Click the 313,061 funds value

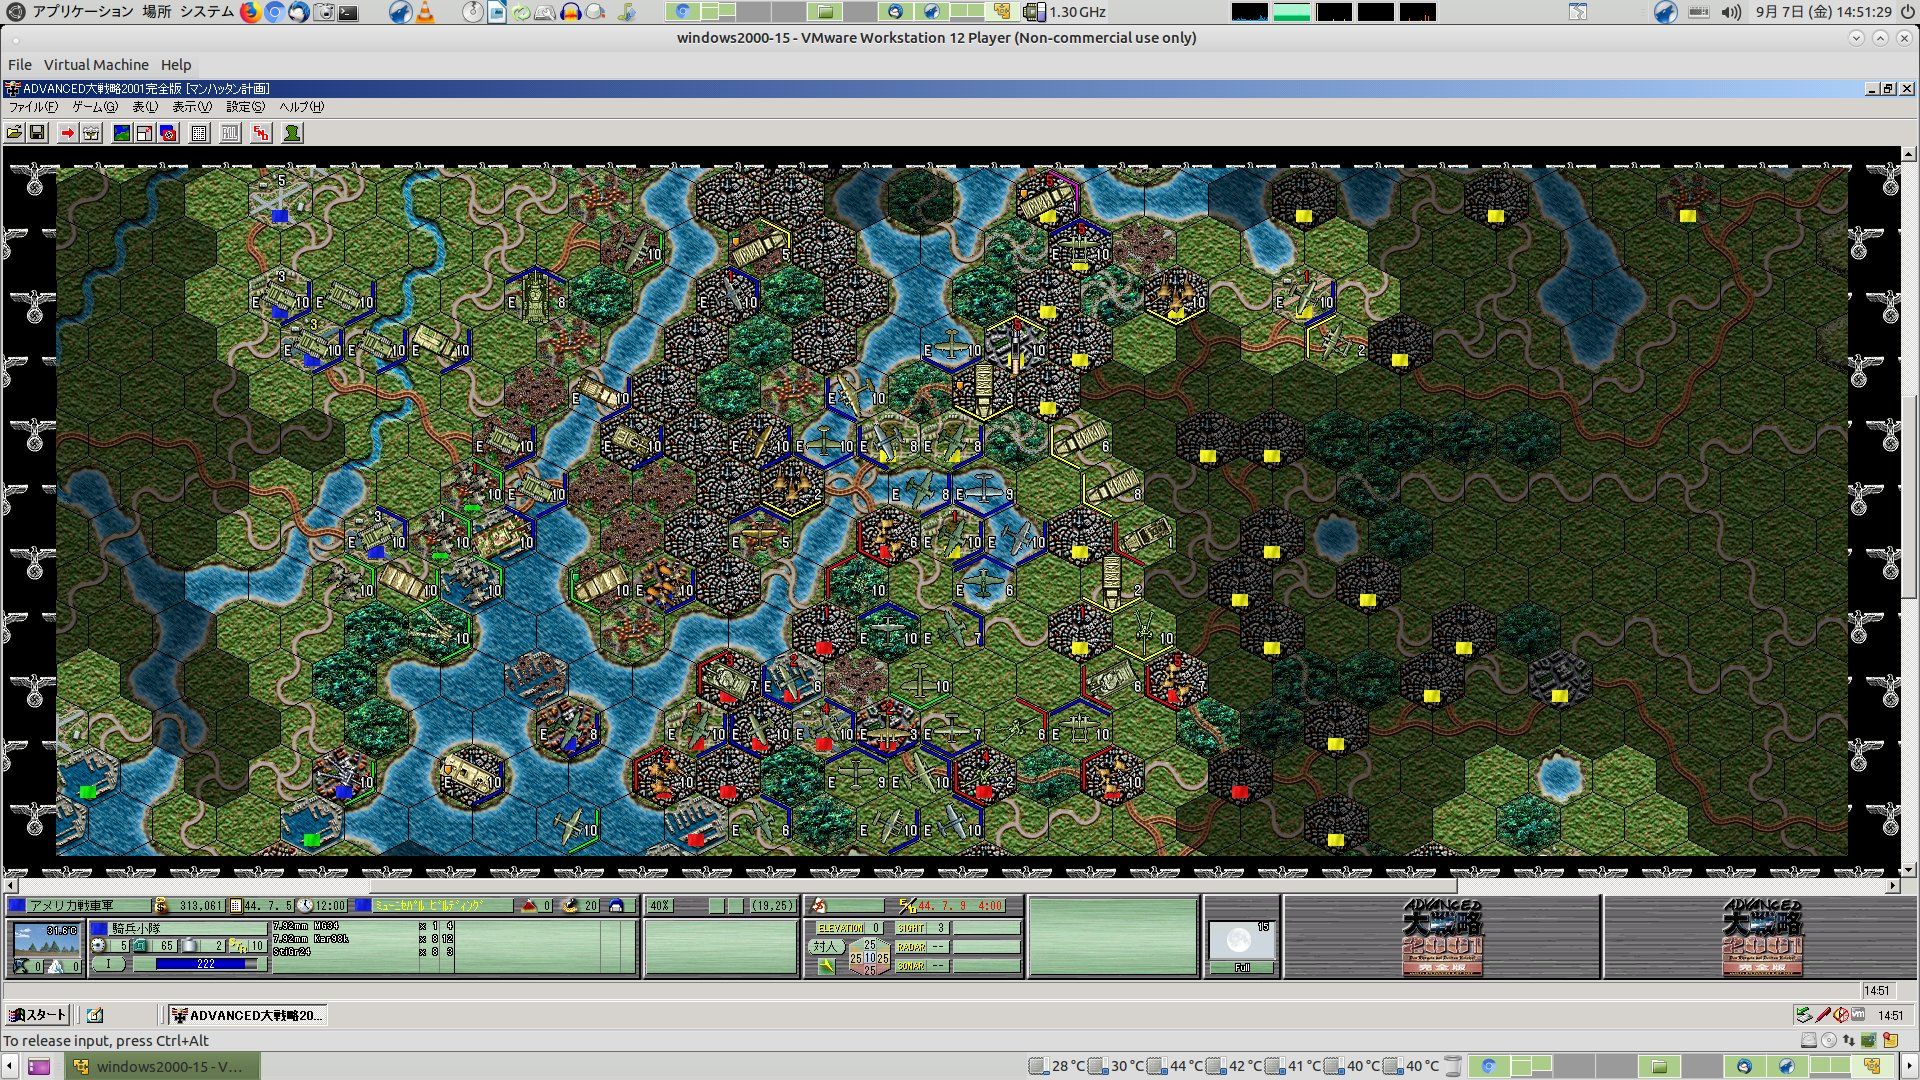tap(199, 906)
